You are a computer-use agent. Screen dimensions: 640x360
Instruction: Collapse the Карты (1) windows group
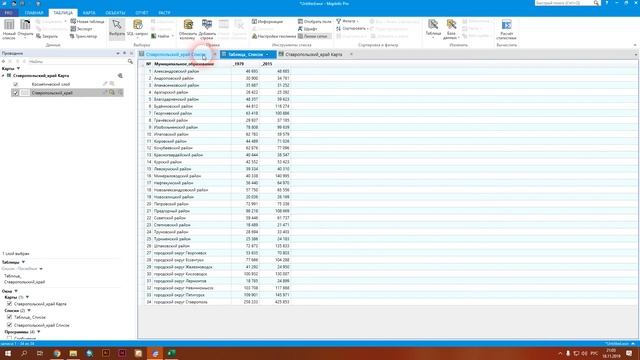[27, 297]
